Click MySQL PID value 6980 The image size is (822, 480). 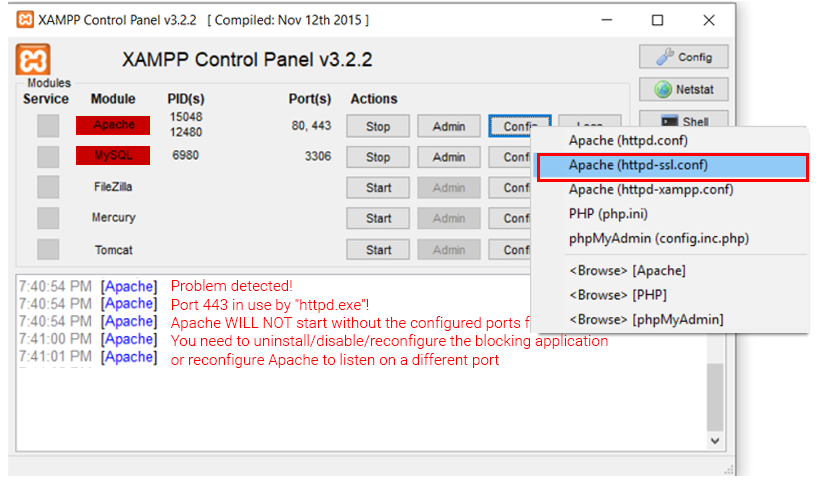point(186,155)
